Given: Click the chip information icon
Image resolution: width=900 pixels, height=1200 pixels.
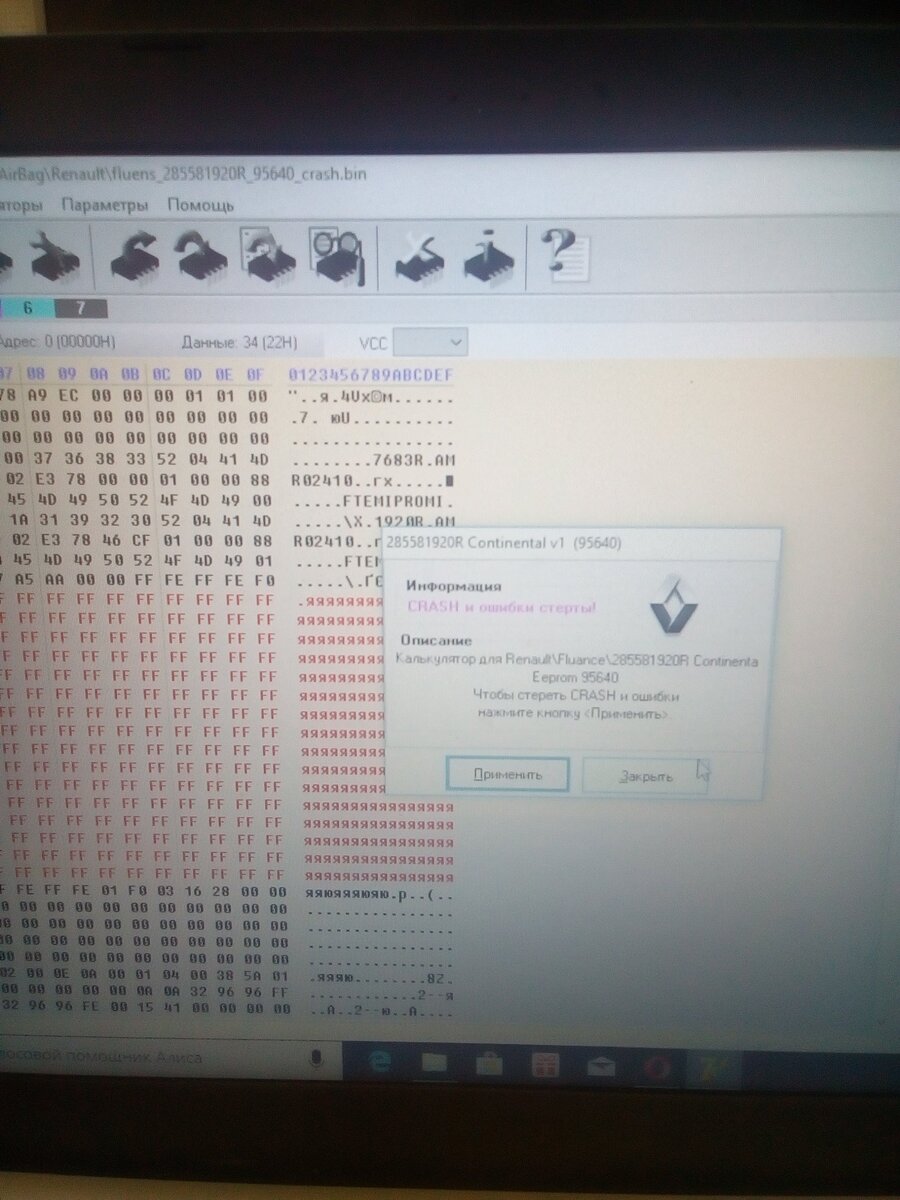Looking at the screenshot, I should point(489,257).
